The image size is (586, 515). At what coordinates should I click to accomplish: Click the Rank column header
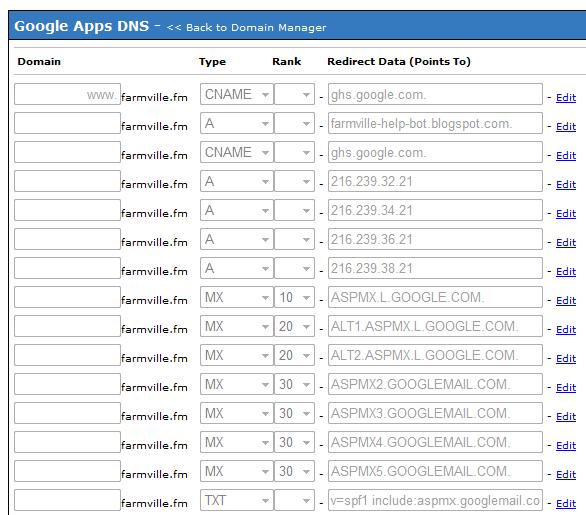coord(286,62)
